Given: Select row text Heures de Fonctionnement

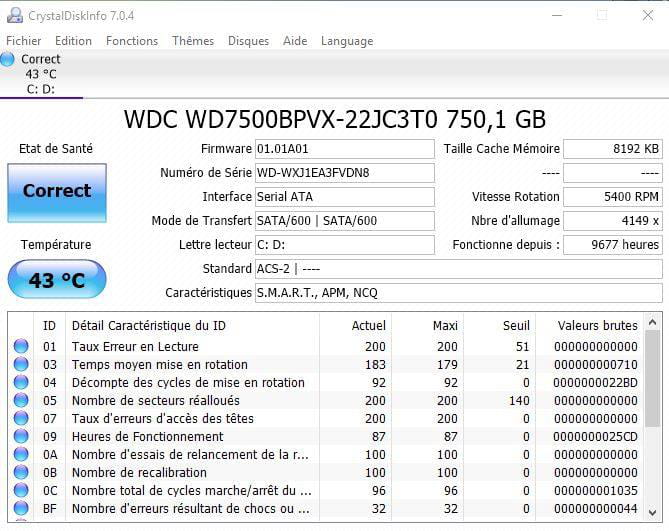Looking at the screenshot, I should click(148, 436).
